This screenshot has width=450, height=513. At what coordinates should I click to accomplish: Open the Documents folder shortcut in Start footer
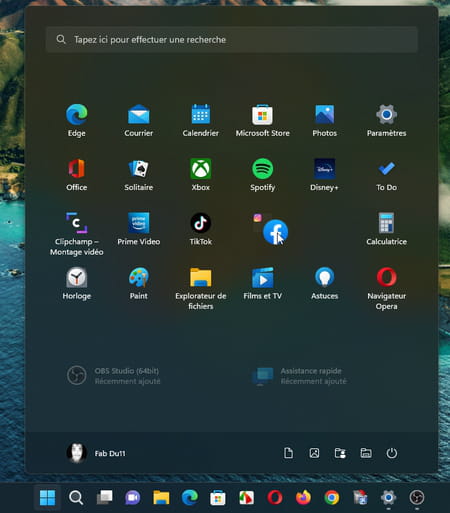(x=288, y=453)
